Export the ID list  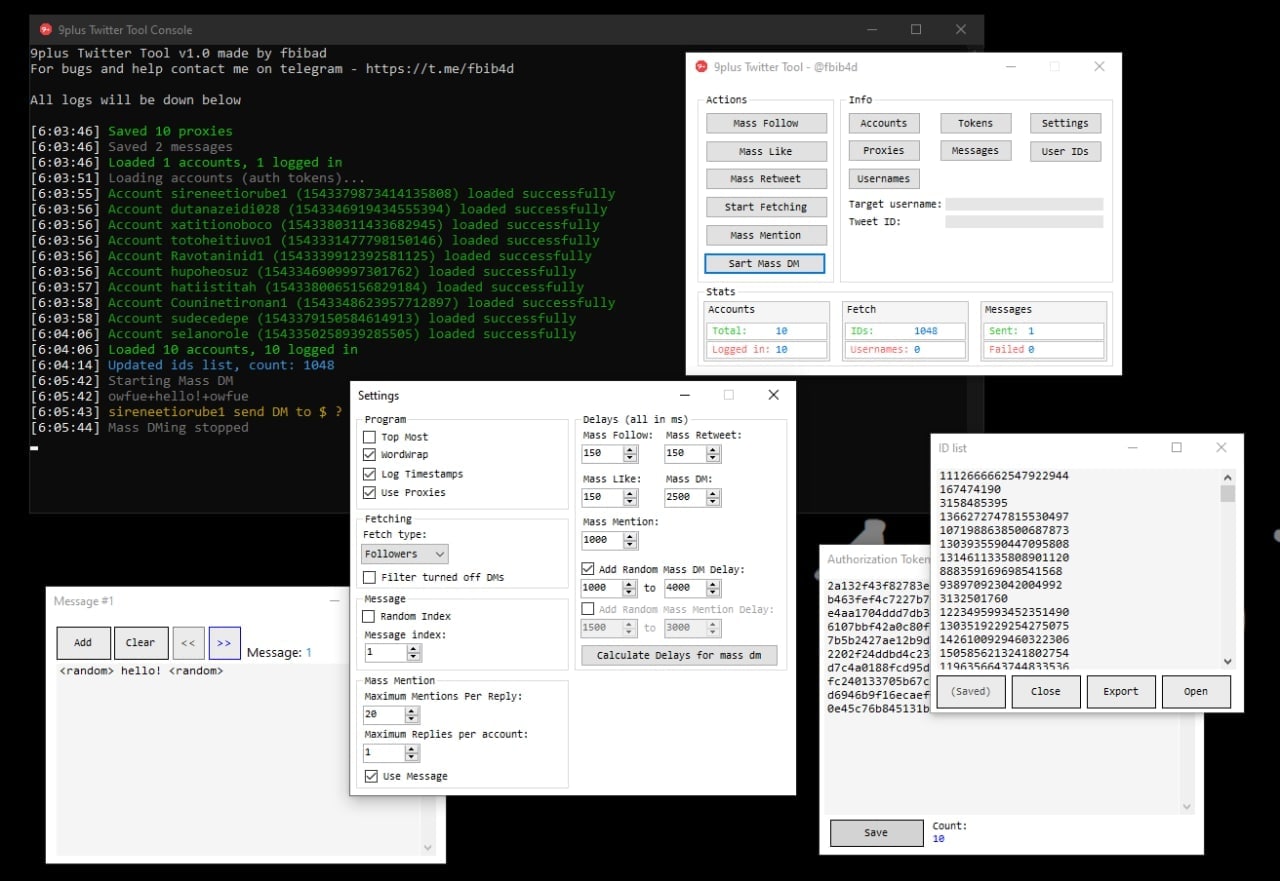1121,691
